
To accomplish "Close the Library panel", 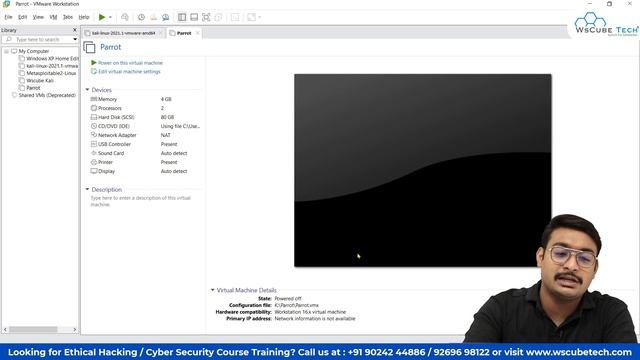I will [75, 30].
